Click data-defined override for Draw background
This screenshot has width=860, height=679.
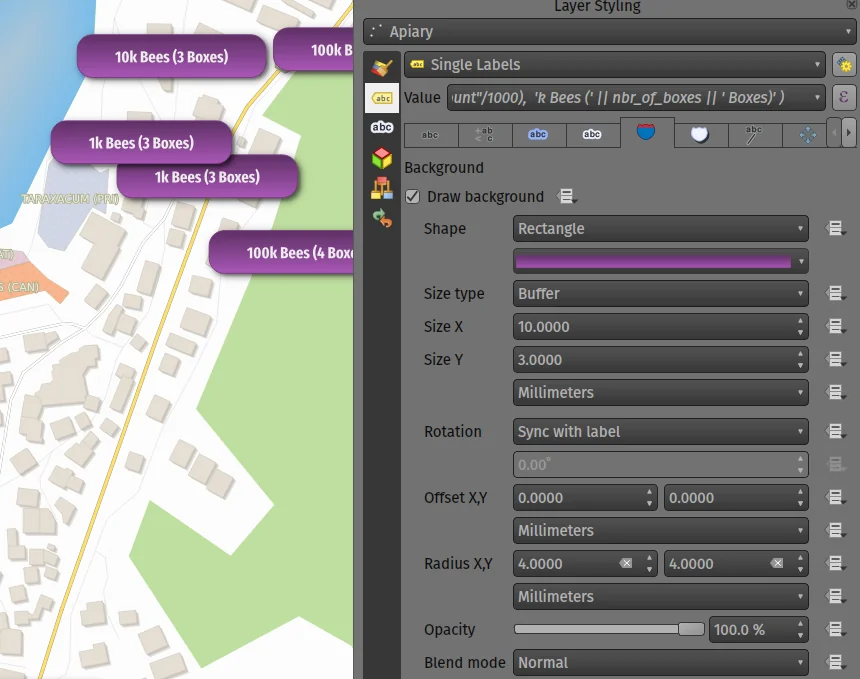pyautogui.click(x=568, y=197)
